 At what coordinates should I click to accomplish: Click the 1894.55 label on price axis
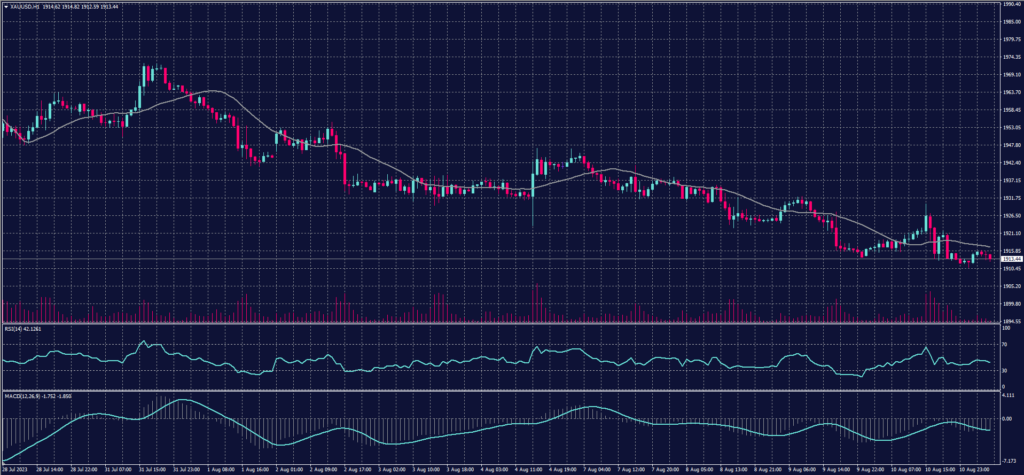coord(1009,321)
